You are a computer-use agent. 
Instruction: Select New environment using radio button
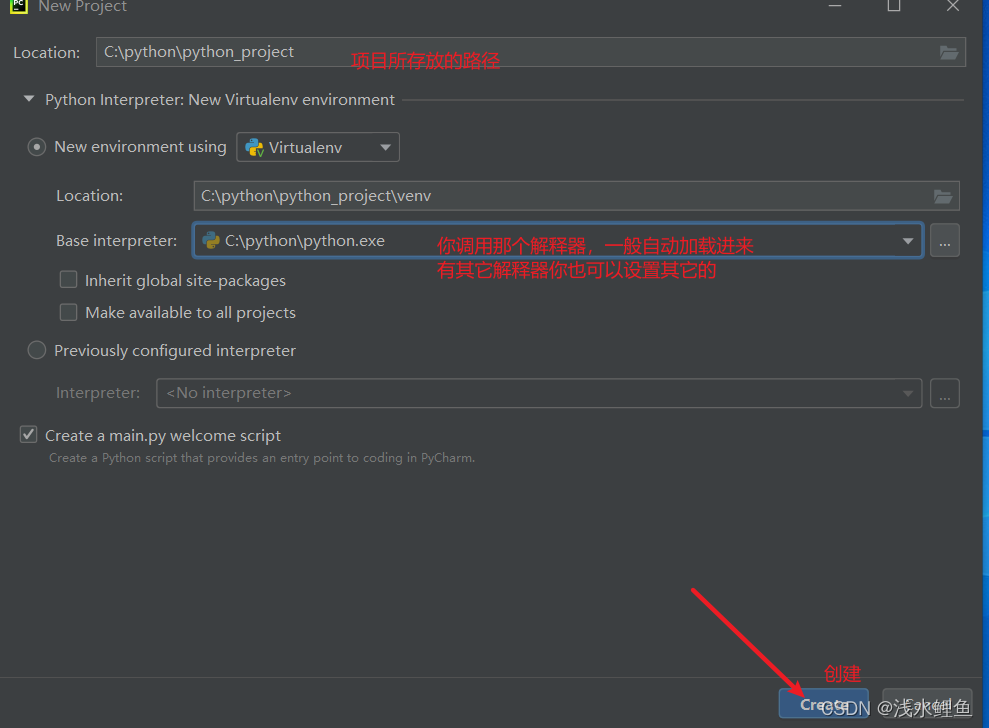click(37, 147)
